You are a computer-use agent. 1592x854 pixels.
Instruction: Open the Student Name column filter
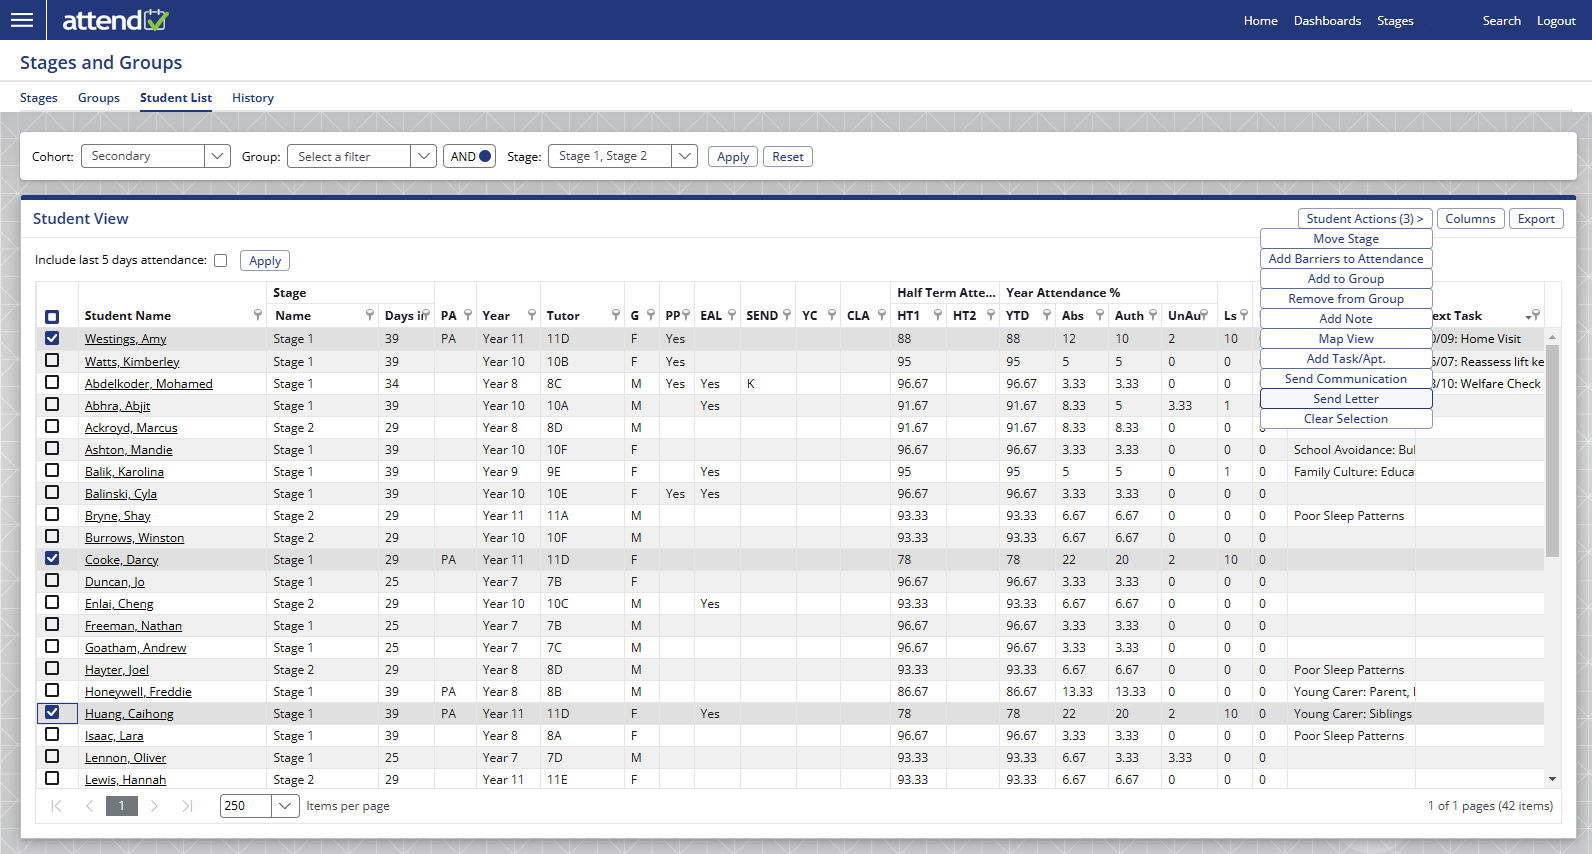[257, 315]
